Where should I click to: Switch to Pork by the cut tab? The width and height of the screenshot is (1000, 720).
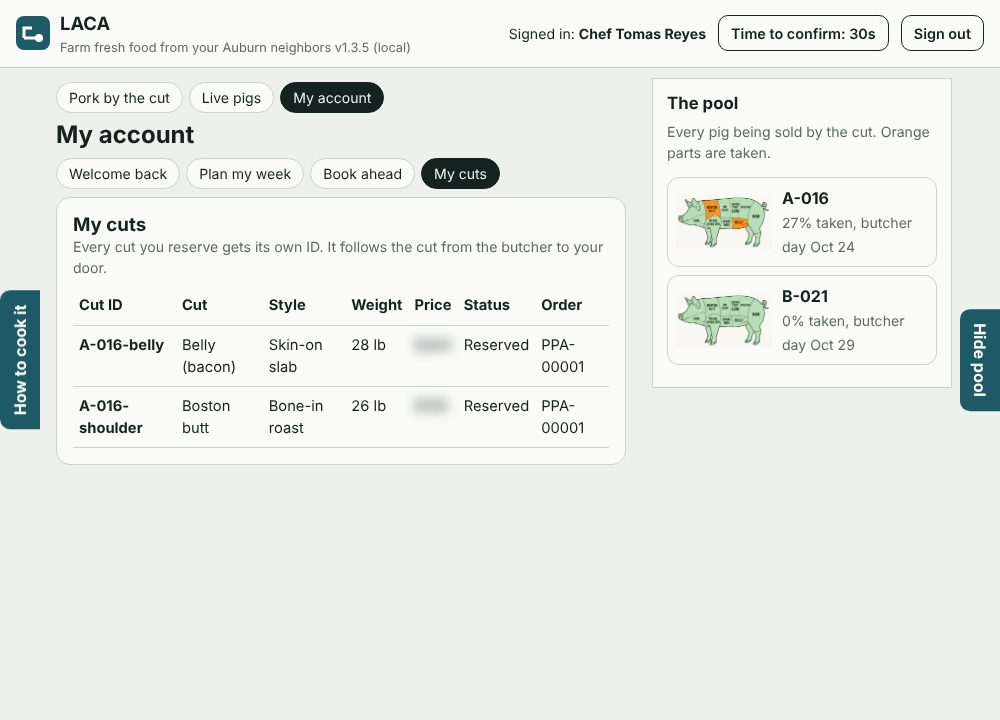119,98
